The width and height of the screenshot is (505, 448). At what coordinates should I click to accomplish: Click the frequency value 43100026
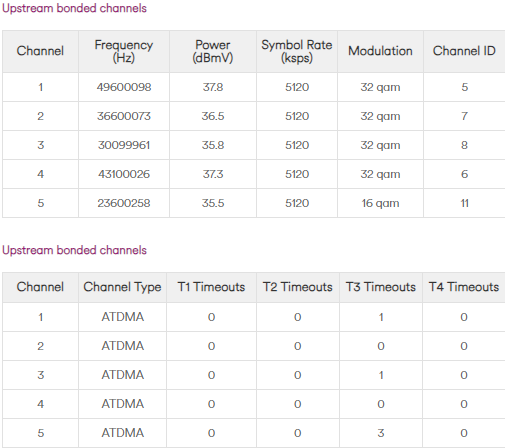click(x=124, y=174)
